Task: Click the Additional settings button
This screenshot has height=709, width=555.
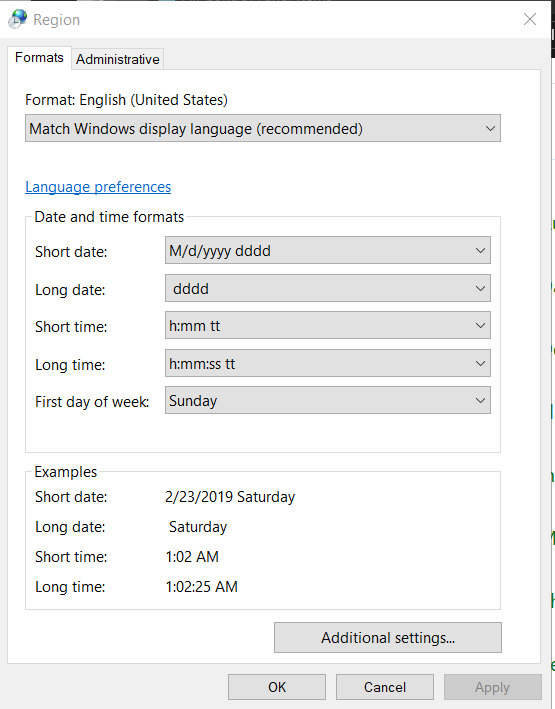Action: tap(388, 638)
